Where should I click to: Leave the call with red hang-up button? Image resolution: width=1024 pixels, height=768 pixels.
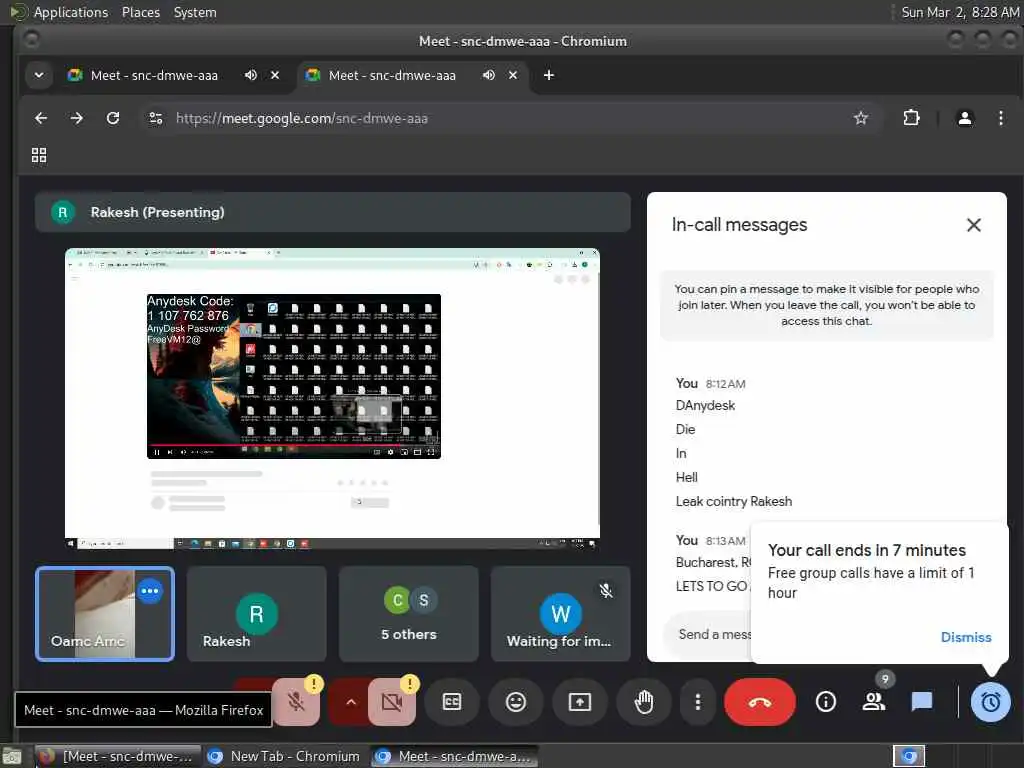760,702
